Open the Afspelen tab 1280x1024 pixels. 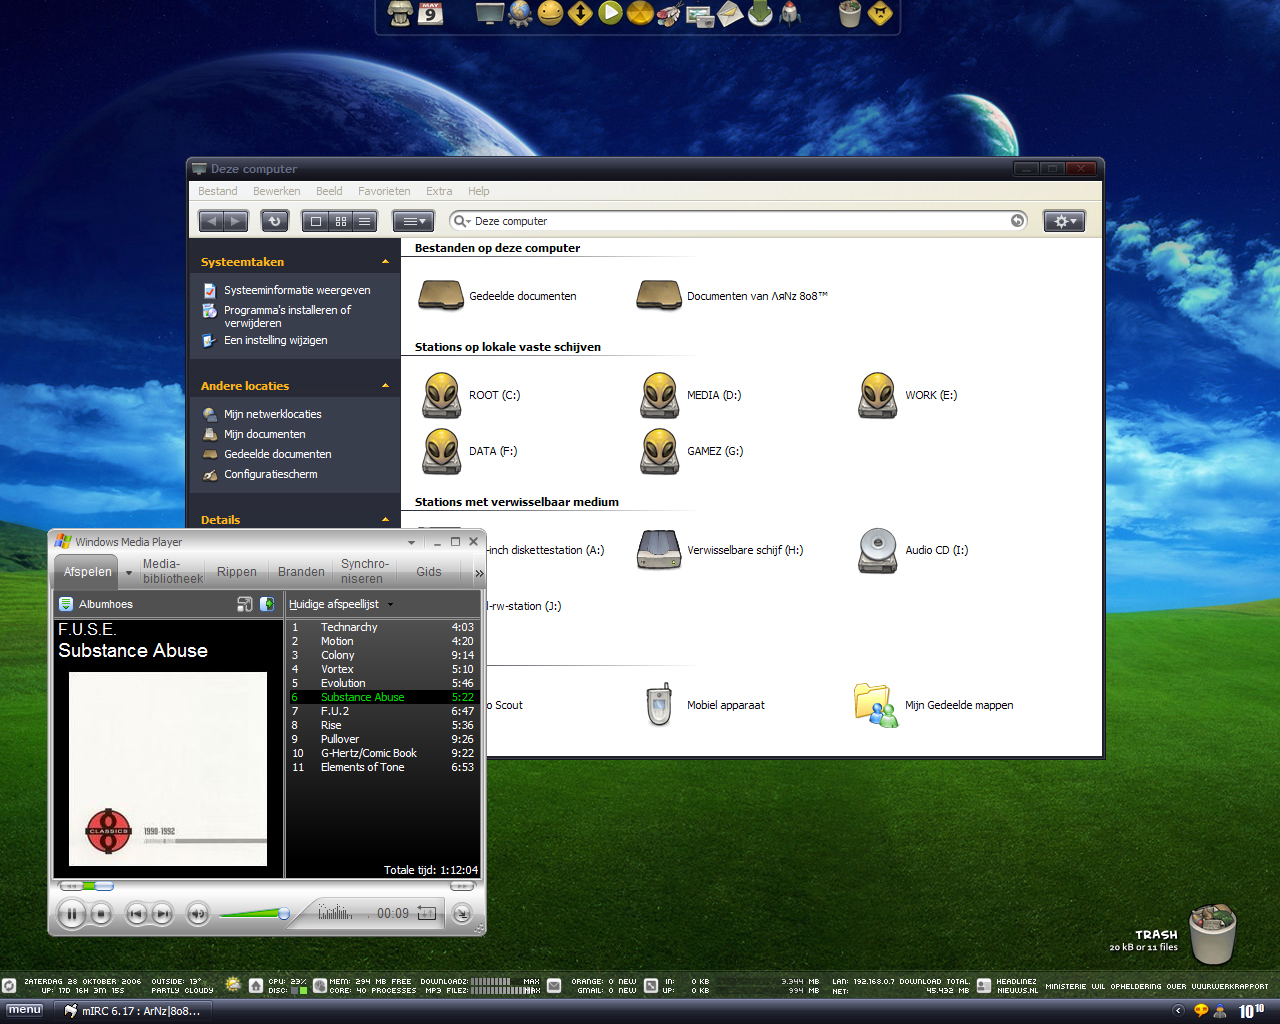click(x=87, y=572)
